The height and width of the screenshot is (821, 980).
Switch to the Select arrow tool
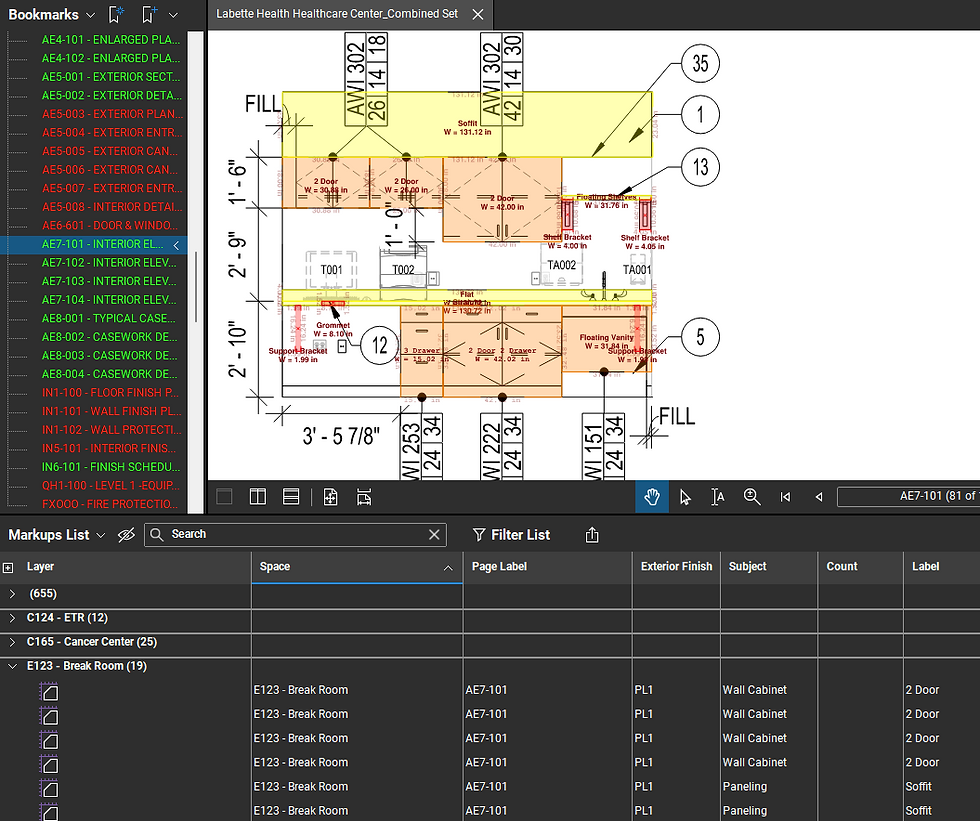pyautogui.click(x=685, y=496)
